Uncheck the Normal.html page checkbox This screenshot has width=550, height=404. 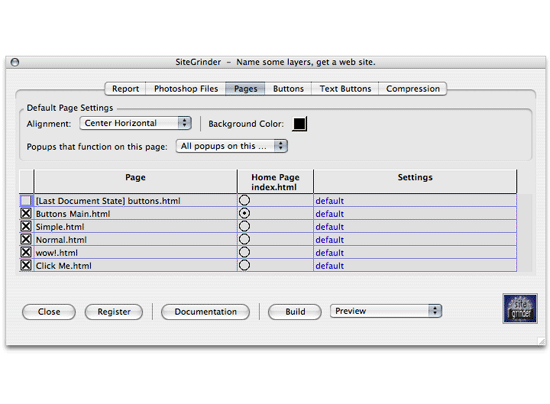click(26, 239)
